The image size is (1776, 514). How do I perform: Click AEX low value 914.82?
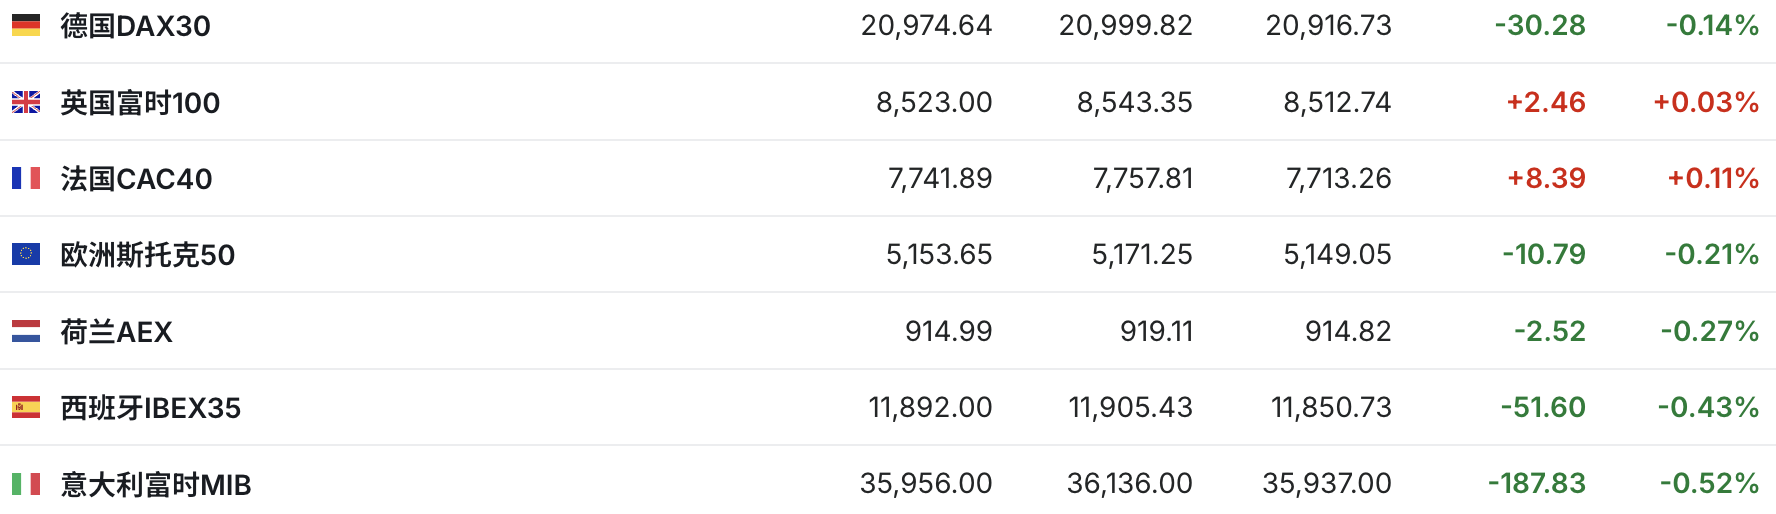coord(1347,331)
